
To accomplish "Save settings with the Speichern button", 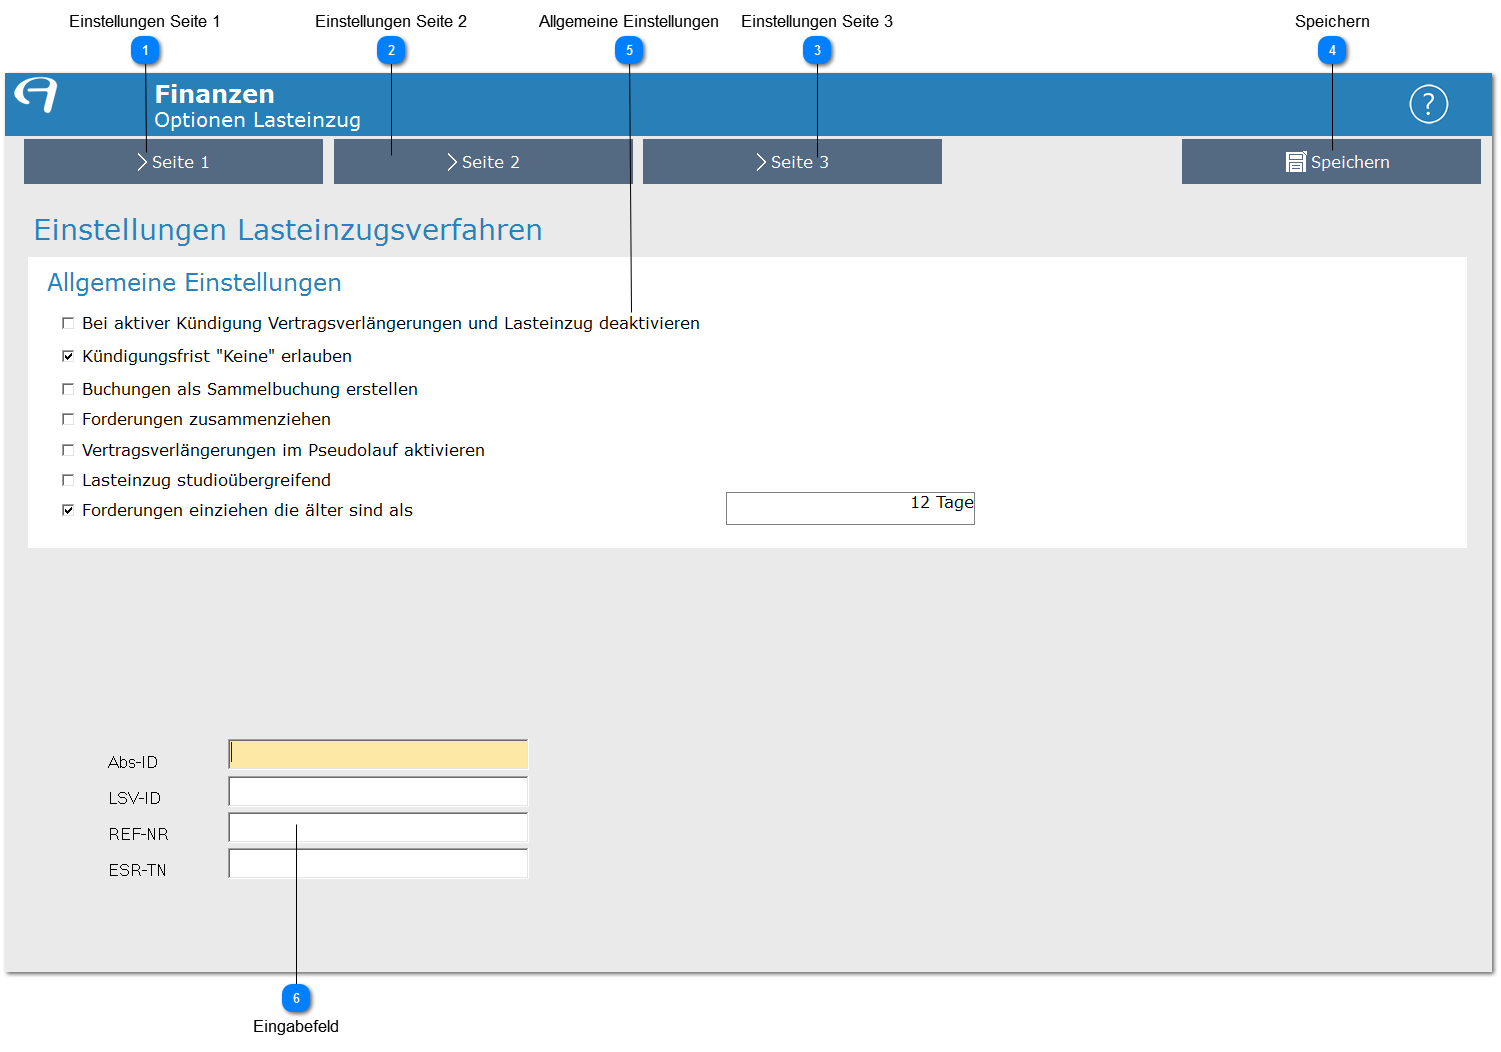I will (1331, 162).
